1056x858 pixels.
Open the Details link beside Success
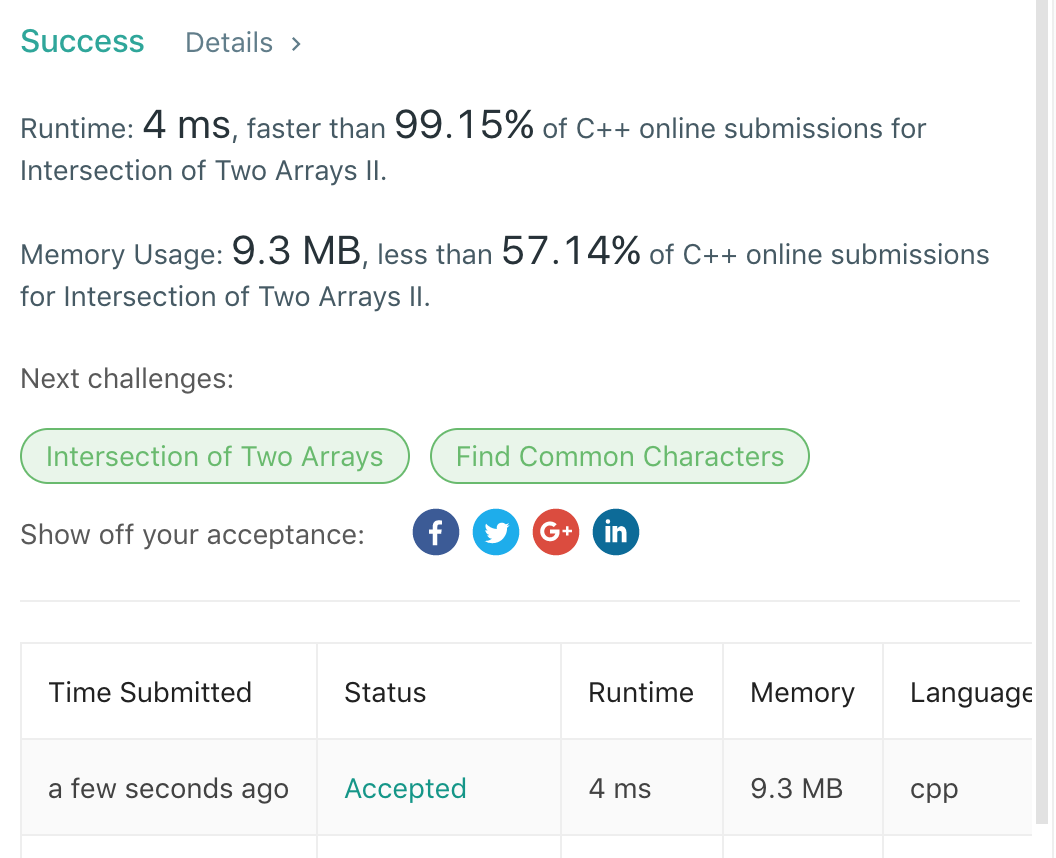point(229,43)
